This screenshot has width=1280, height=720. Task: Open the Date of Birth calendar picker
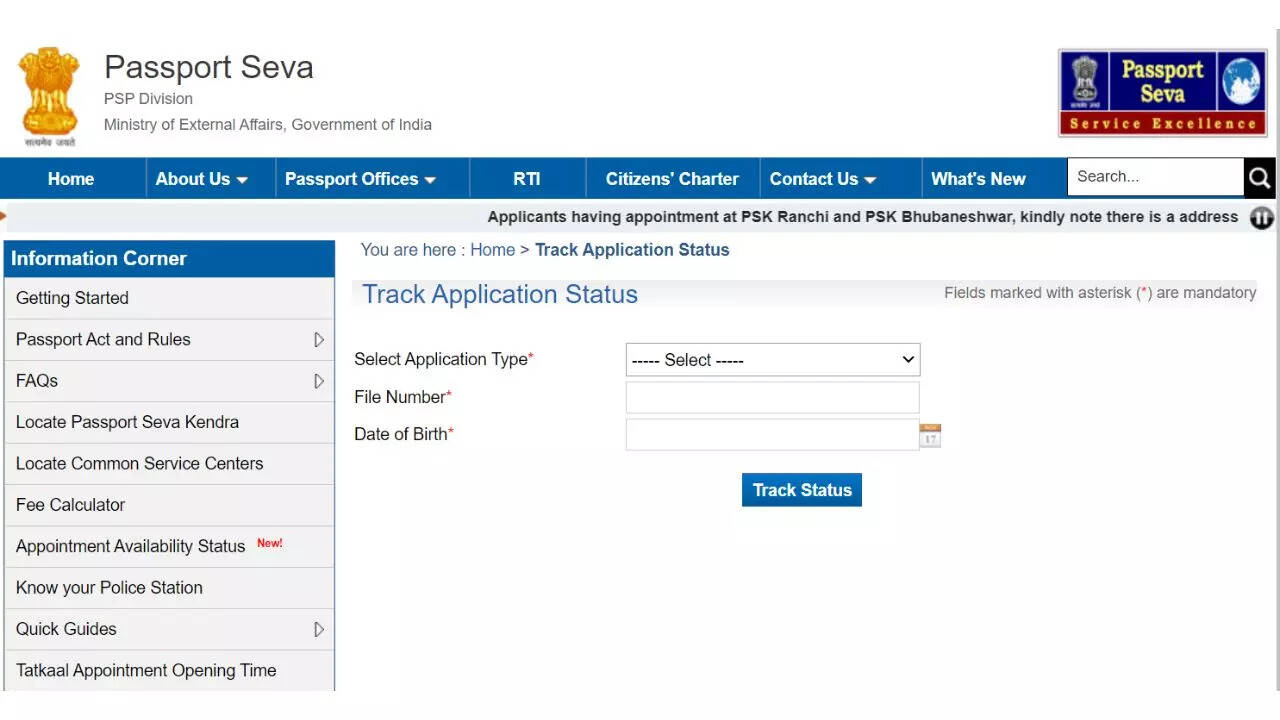point(930,435)
